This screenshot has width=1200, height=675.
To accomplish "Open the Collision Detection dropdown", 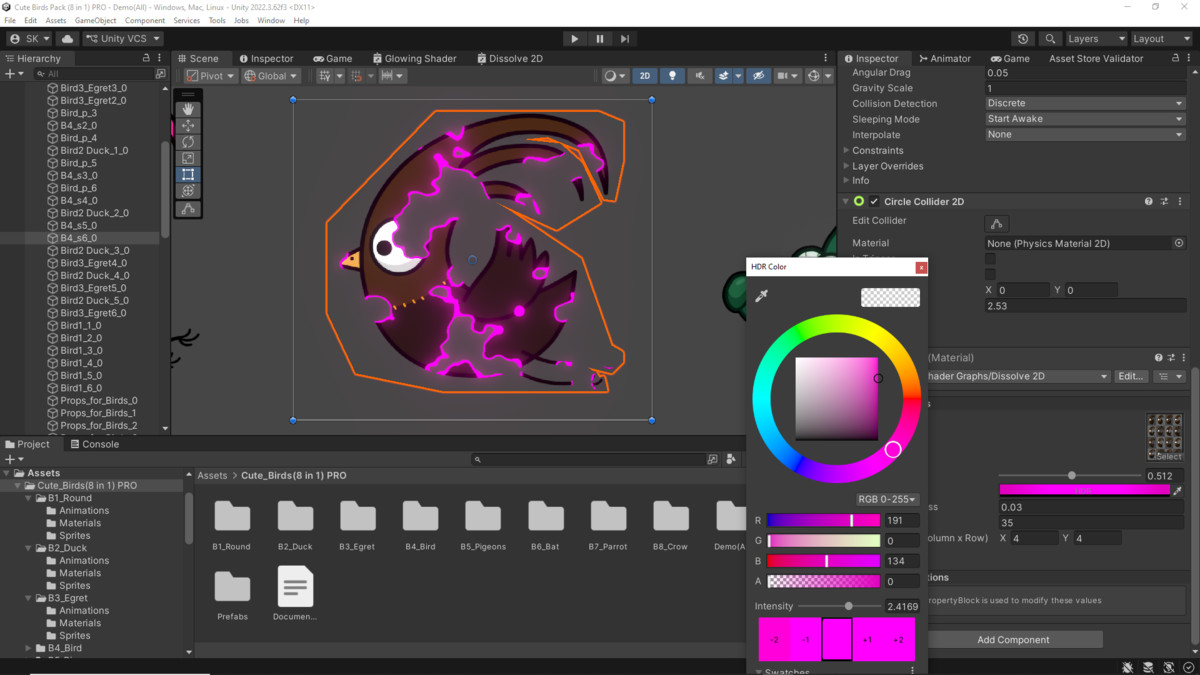I will 1085,103.
